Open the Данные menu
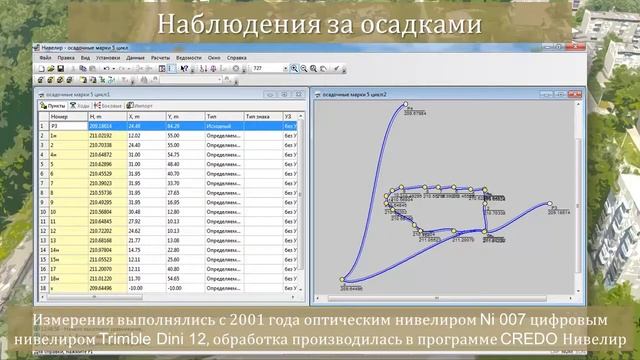The width and height of the screenshot is (640, 360). coord(135,58)
